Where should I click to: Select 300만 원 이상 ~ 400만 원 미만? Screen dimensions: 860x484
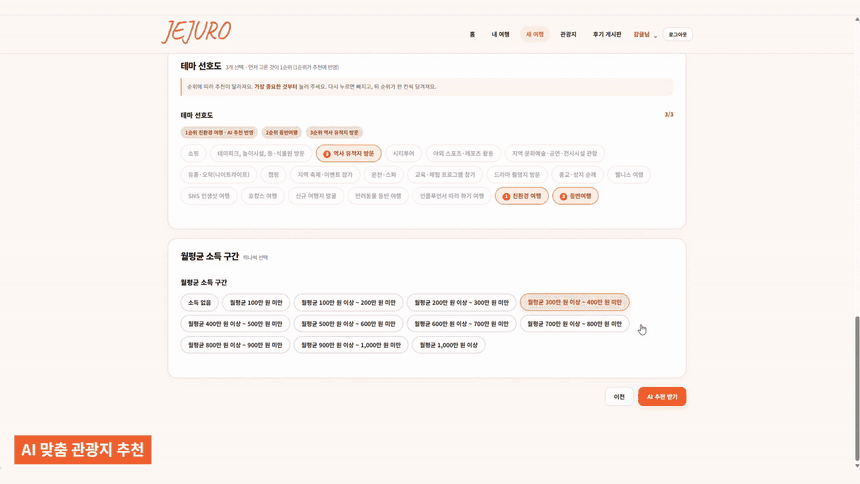pos(574,302)
